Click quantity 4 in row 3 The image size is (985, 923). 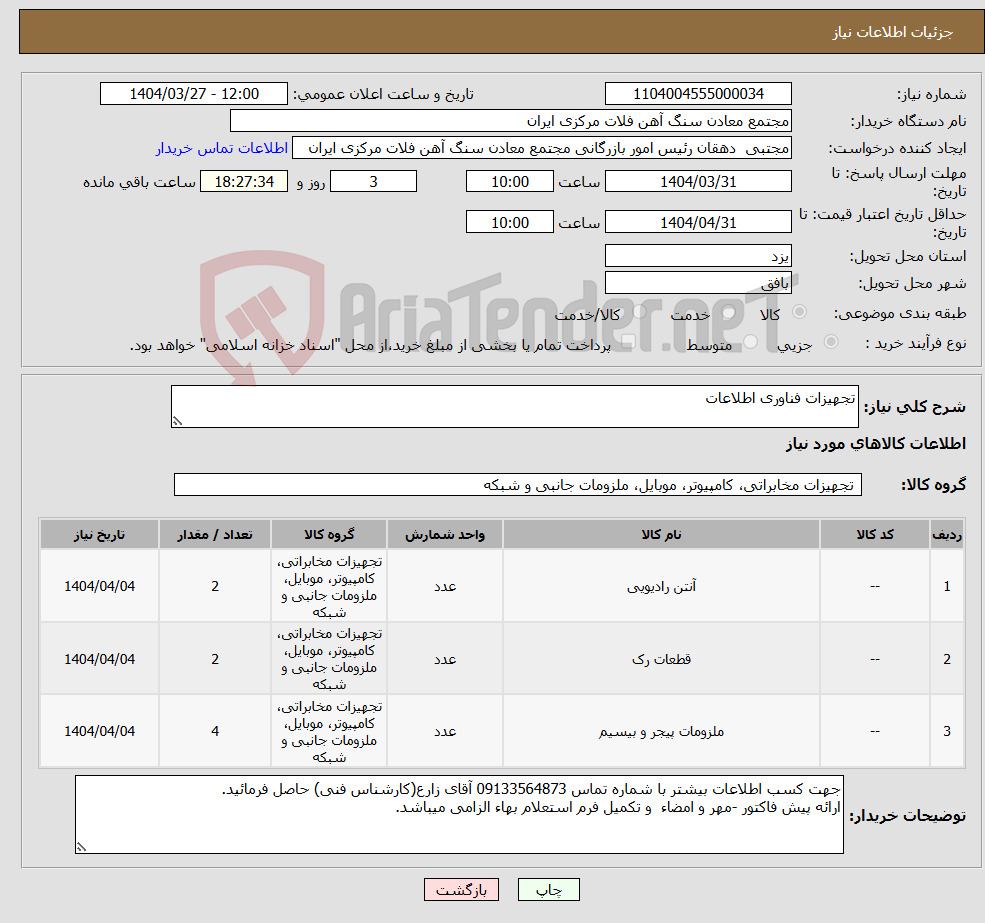(x=215, y=731)
